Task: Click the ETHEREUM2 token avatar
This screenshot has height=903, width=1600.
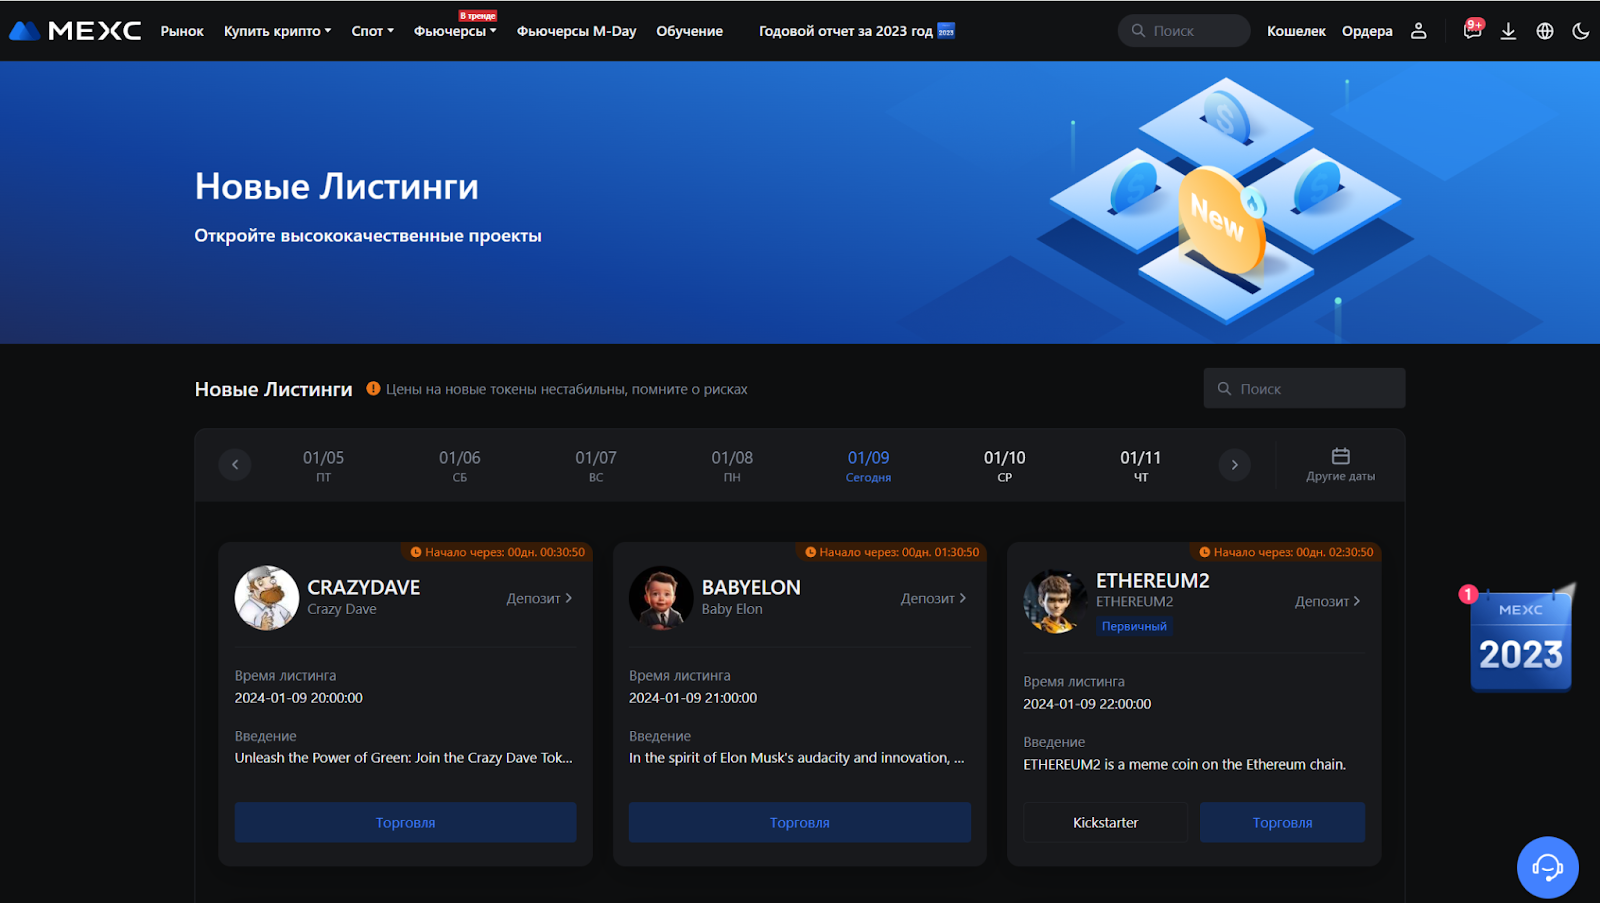Action: point(1055,602)
